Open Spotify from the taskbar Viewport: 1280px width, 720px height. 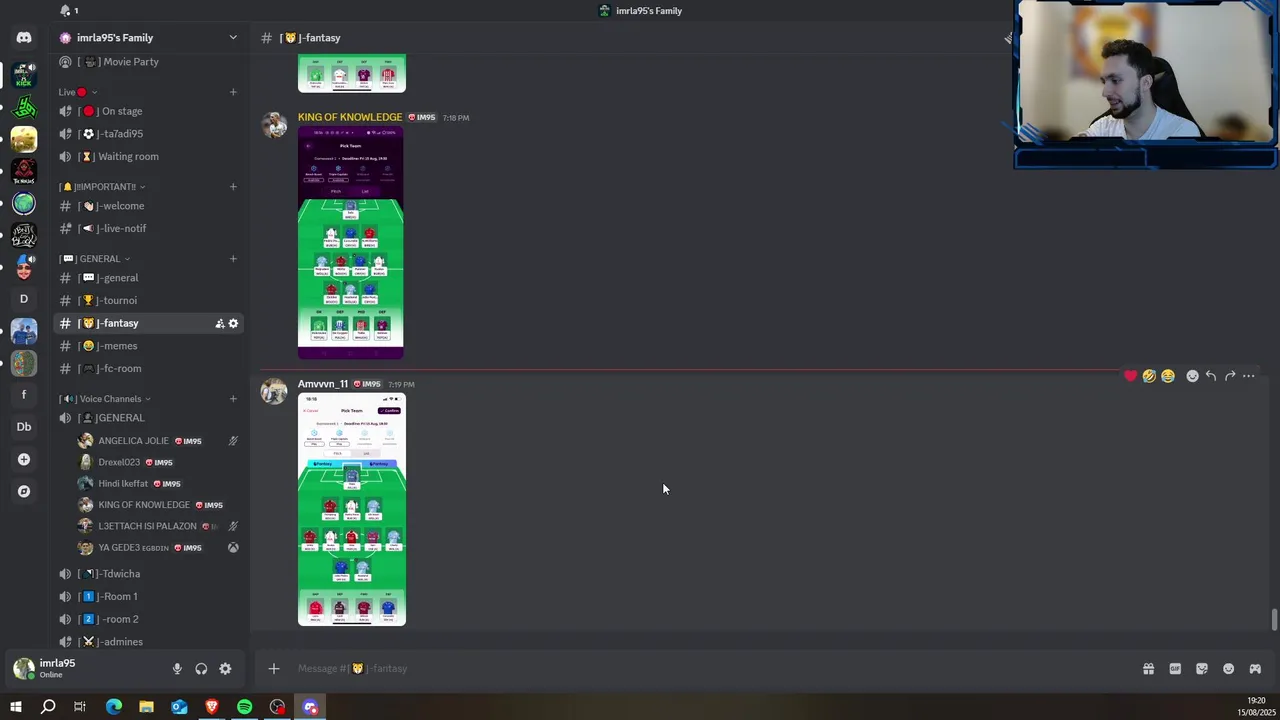[x=244, y=707]
